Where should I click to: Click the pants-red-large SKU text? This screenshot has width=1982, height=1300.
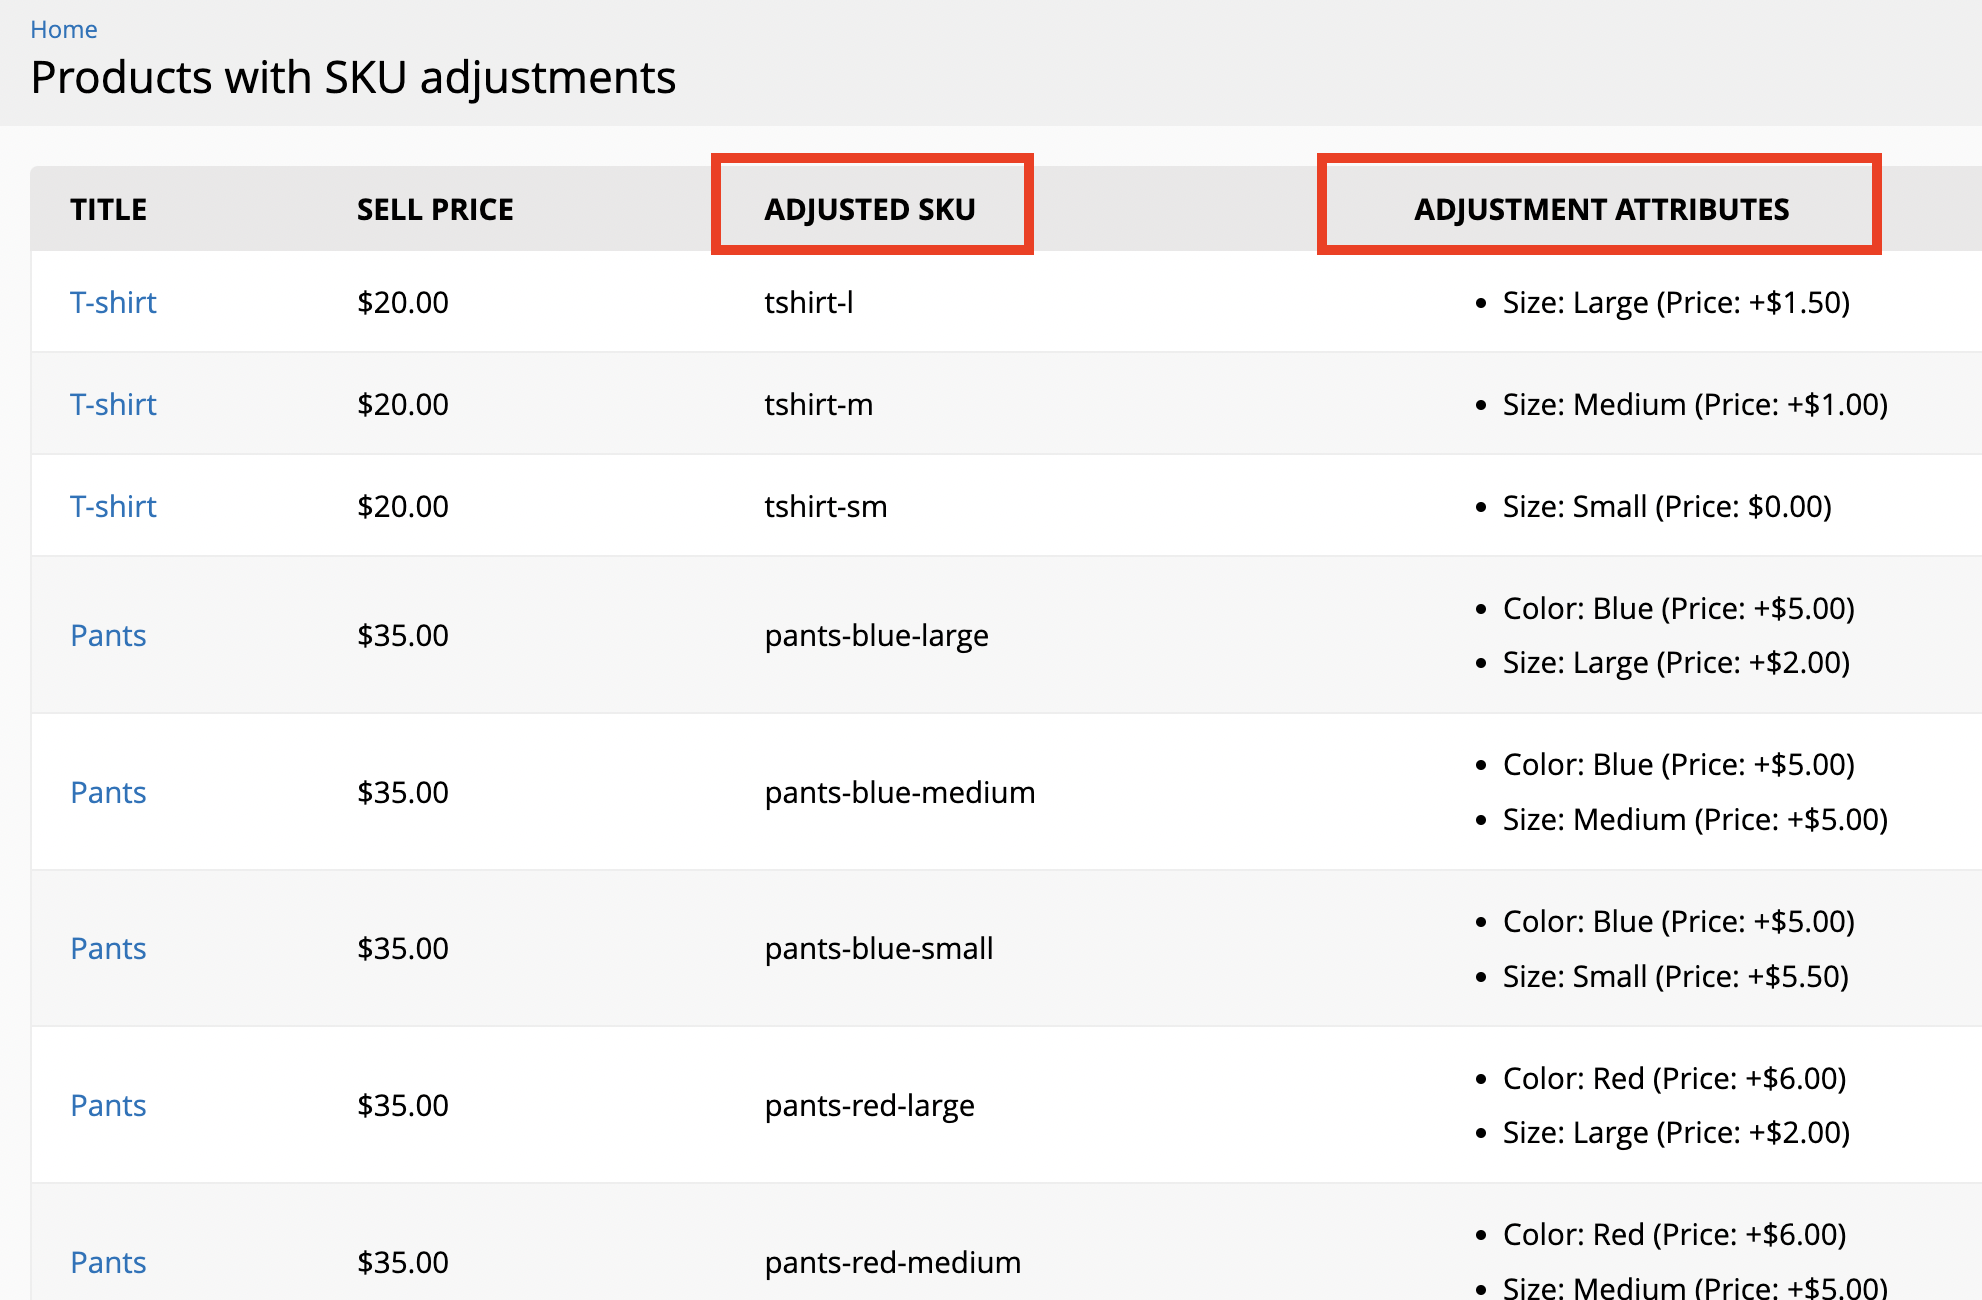tap(869, 1105)
